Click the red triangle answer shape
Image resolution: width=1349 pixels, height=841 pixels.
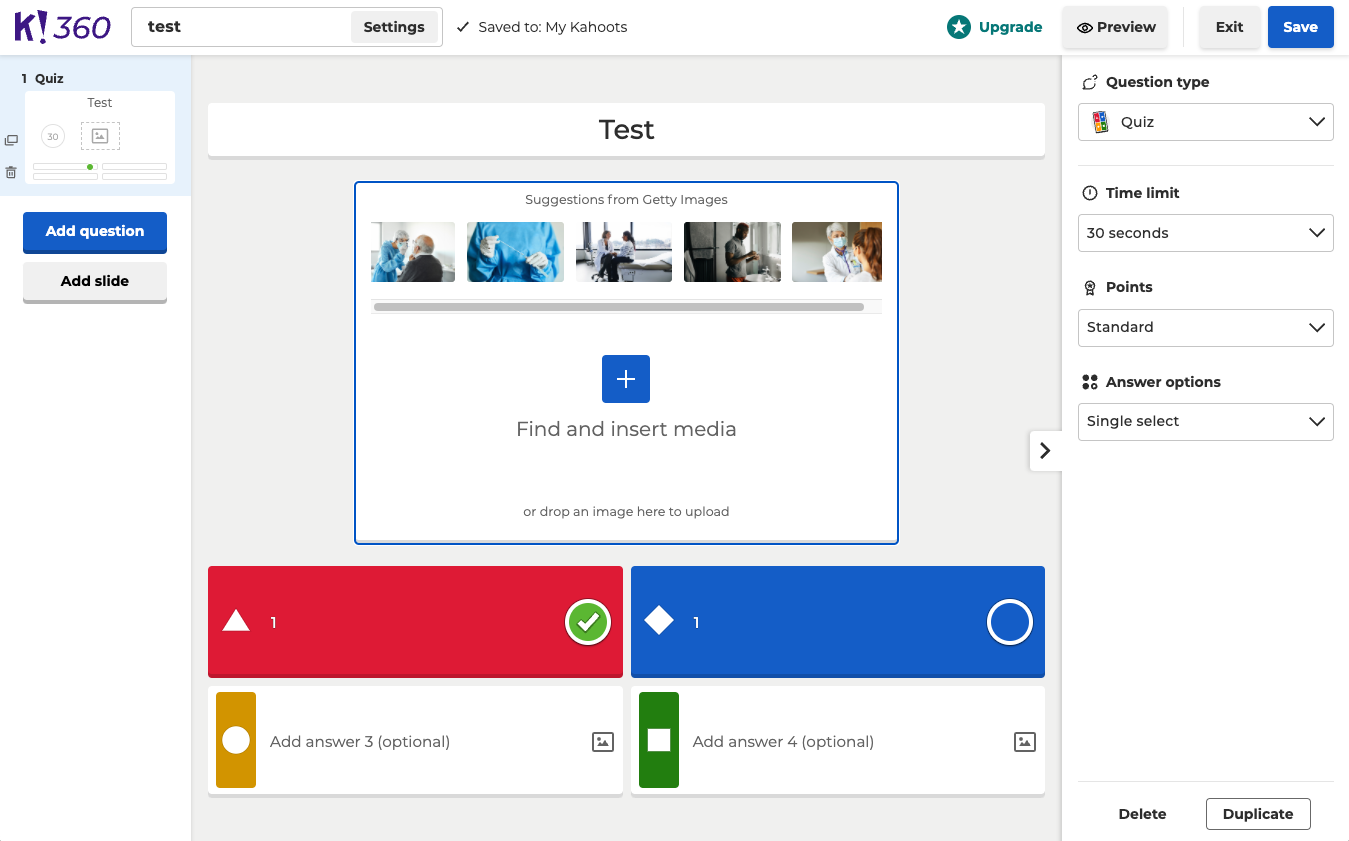pos(236,622)
